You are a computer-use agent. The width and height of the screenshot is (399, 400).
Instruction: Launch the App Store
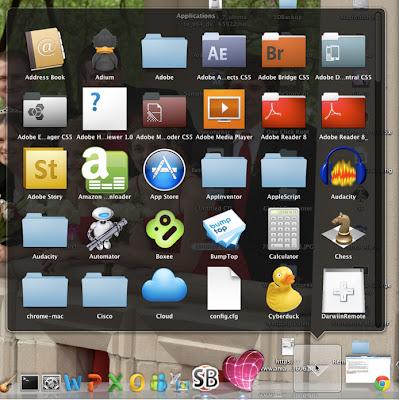(x=164, y=170)
